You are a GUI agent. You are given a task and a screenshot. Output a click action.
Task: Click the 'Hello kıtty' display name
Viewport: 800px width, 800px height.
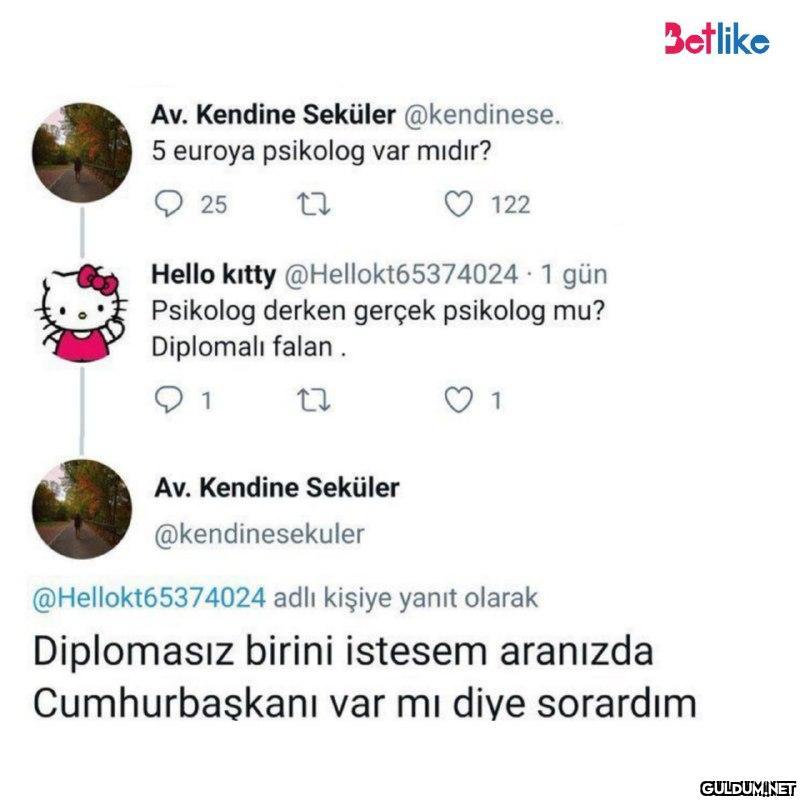pyautogui.click(x=214, y=274)
